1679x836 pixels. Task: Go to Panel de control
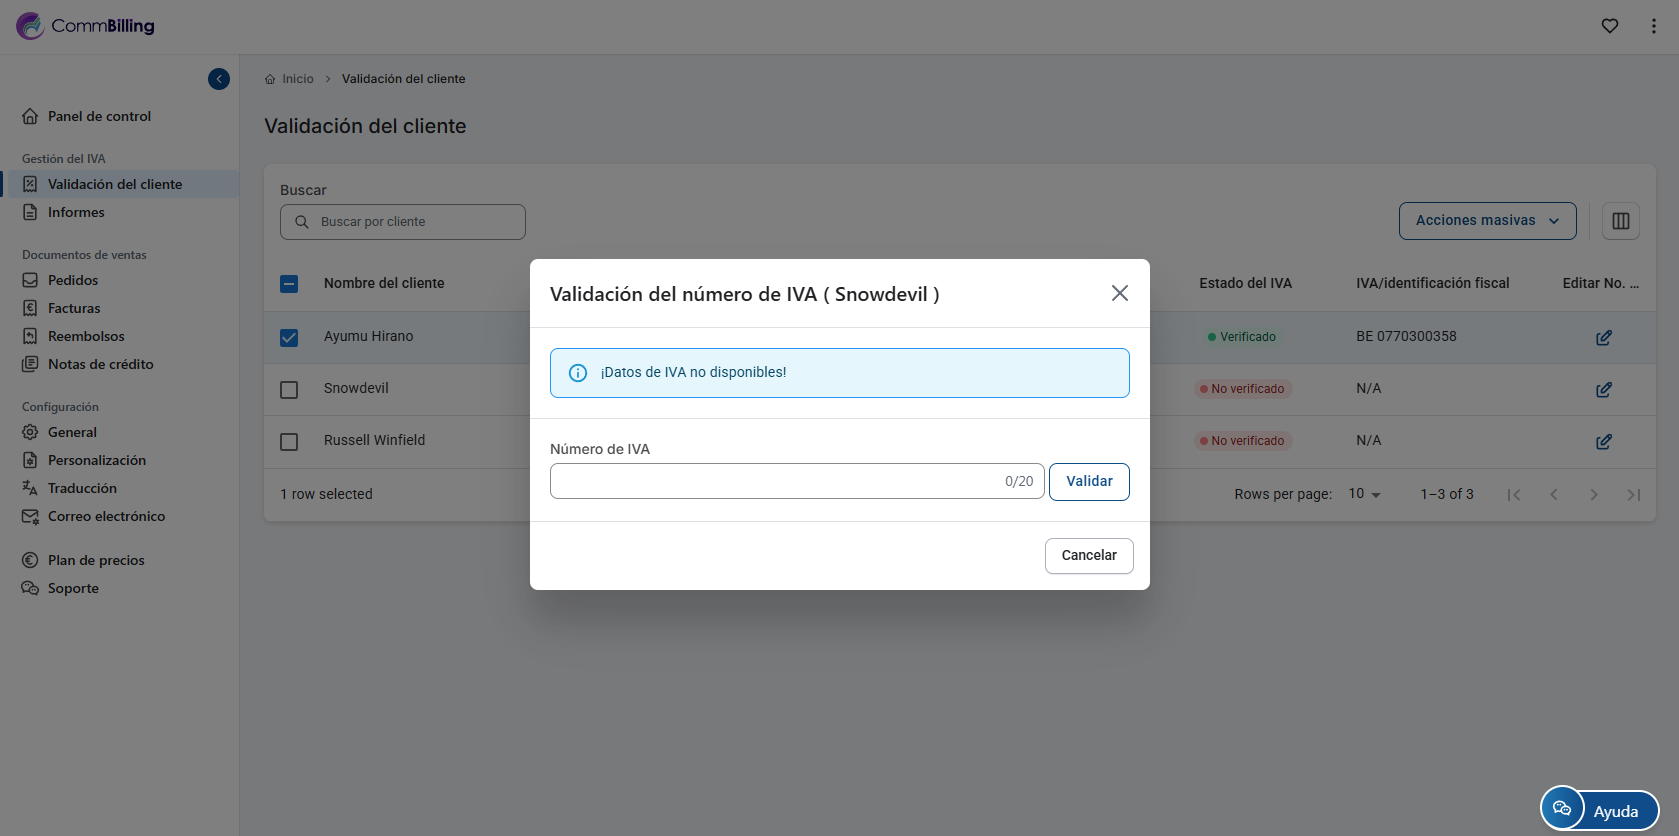(99, 116)
